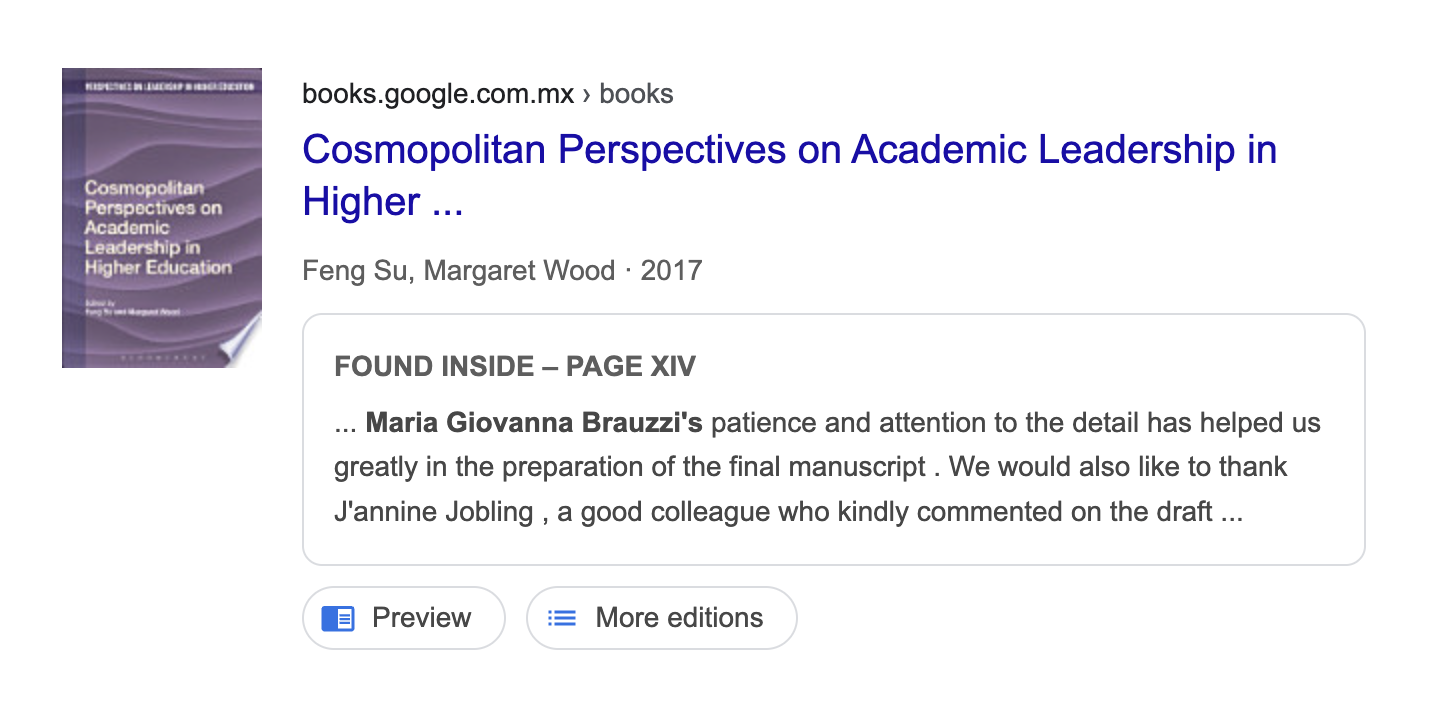The height and width of the screenshot is (714, 1450).
Task: Click the books.google.com.mx URL text
Action: [438, 95]
